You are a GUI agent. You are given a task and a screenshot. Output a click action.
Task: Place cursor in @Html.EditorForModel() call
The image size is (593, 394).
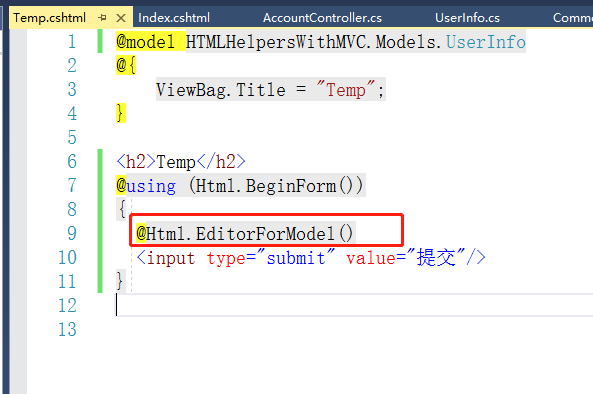pos(245,233)
